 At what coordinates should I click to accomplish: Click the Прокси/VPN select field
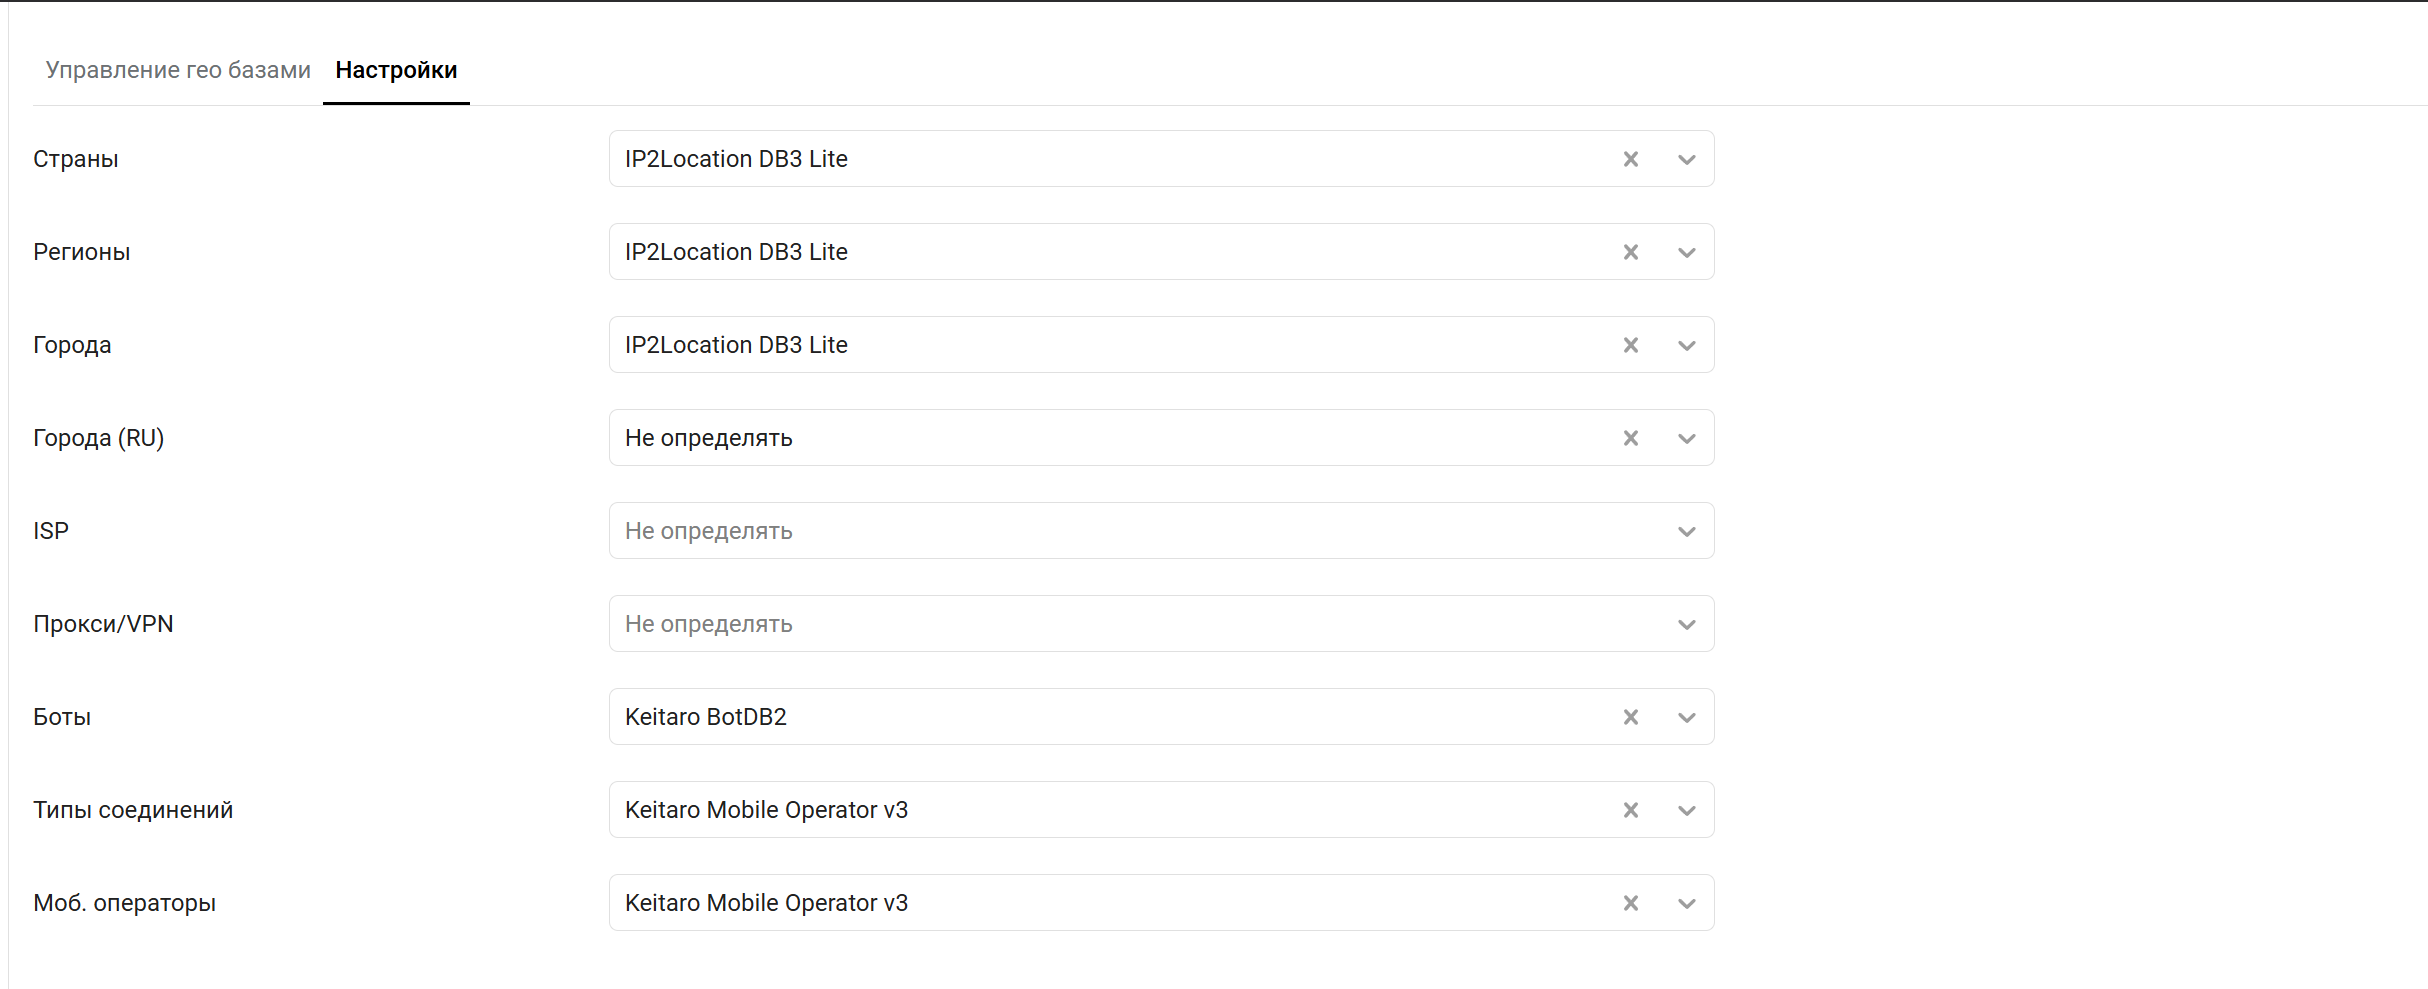click(x=1100, y=624)
